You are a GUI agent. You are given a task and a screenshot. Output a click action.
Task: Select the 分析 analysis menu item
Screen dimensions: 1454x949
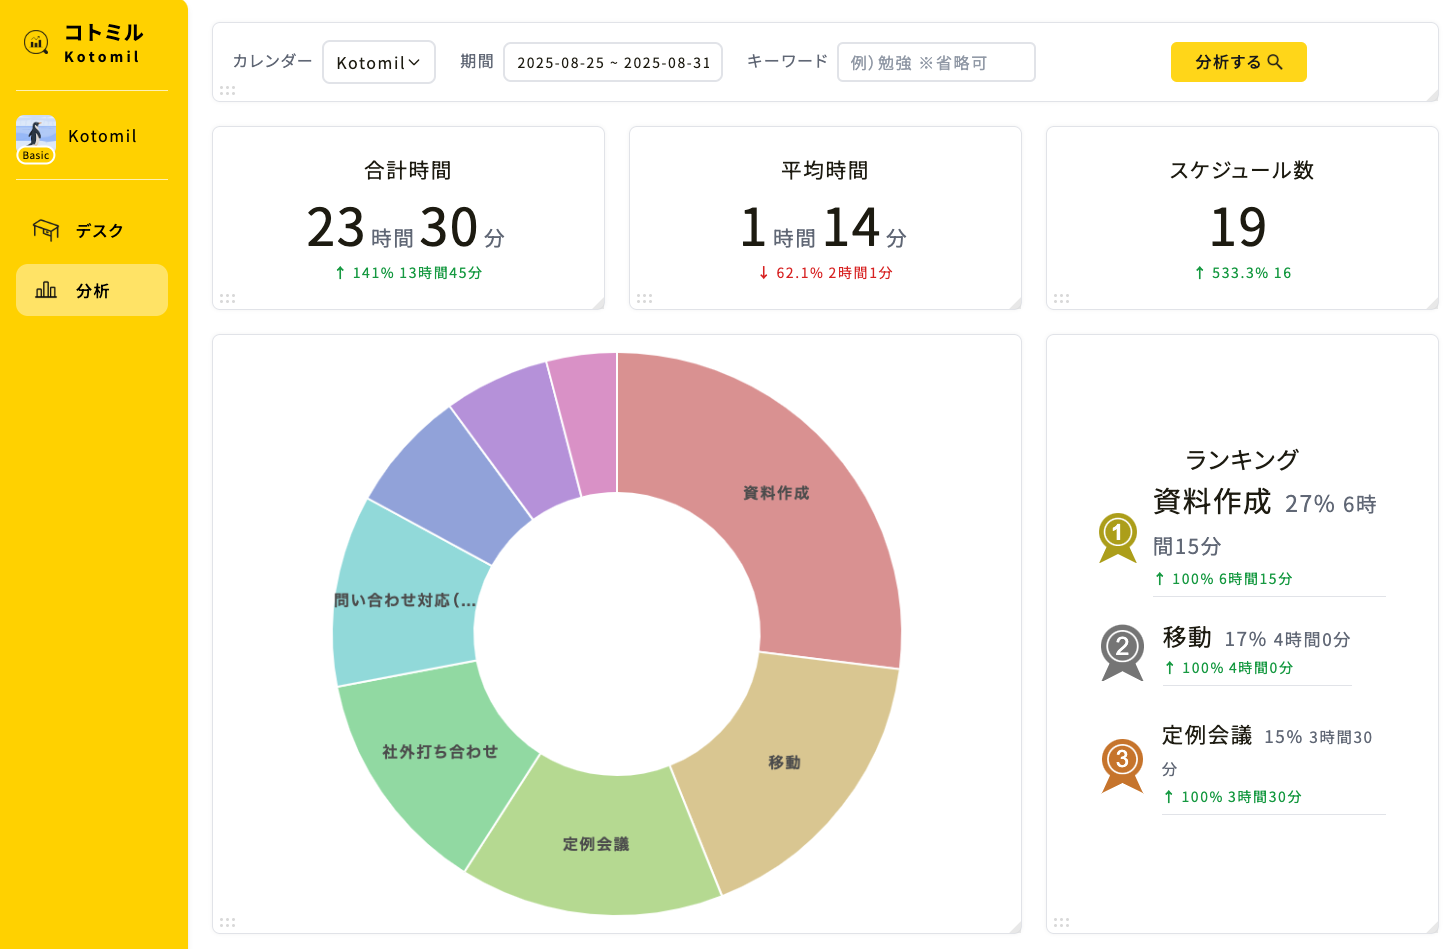pos(92,290)
